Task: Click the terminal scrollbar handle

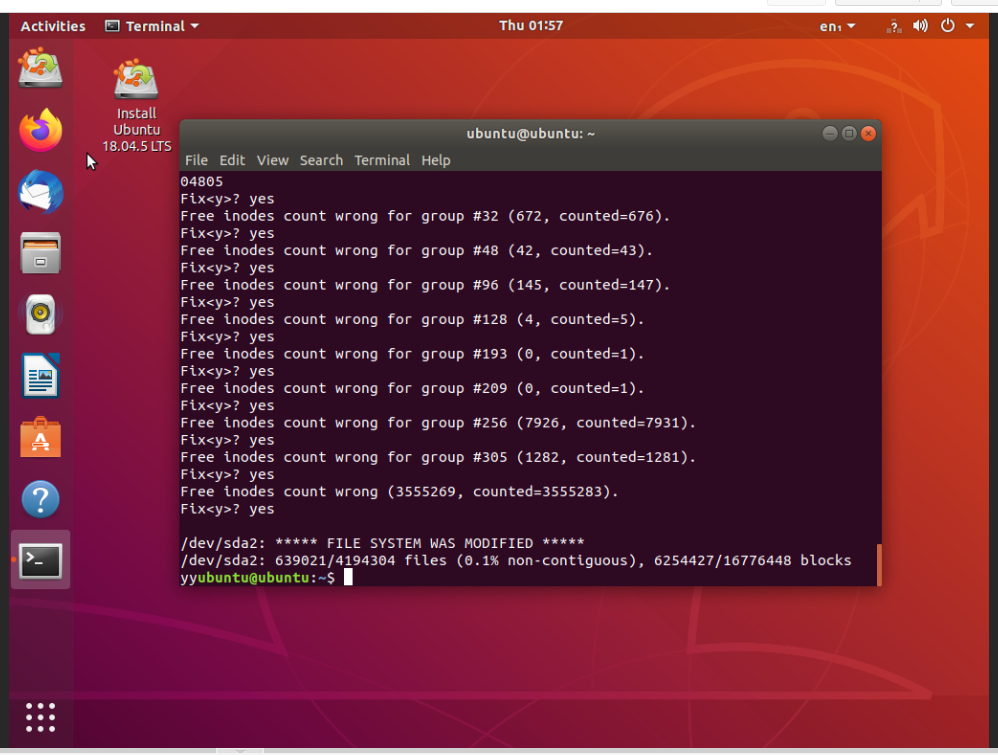Action: 878,565
